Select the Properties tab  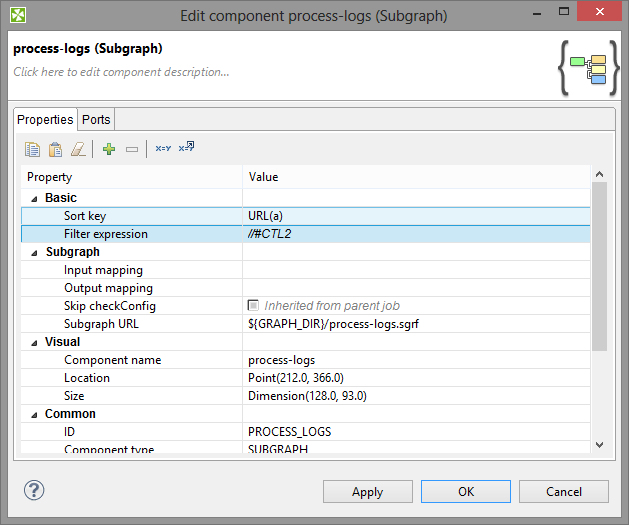click(46, 119)
